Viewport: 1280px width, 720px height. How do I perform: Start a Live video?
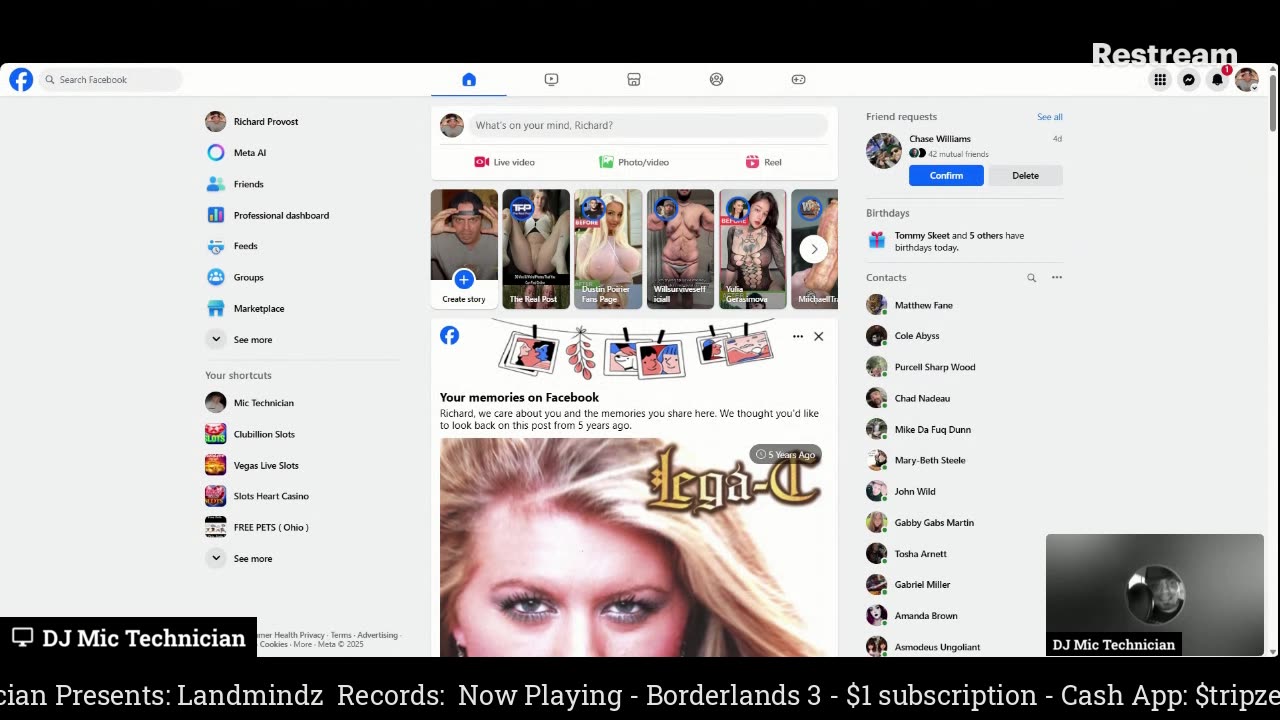click(x=505, y=162)
